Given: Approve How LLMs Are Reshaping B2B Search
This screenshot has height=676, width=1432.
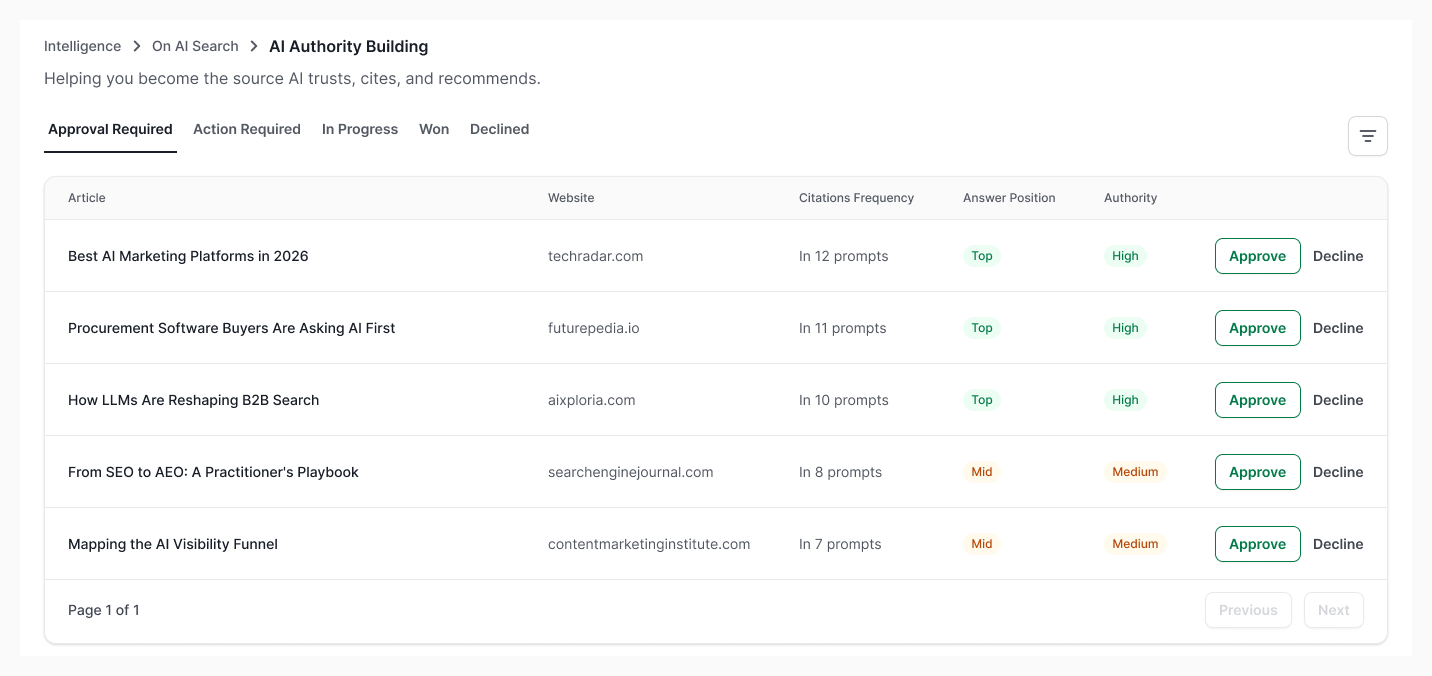Looking at the screenshot, I should pos(1257,400).
